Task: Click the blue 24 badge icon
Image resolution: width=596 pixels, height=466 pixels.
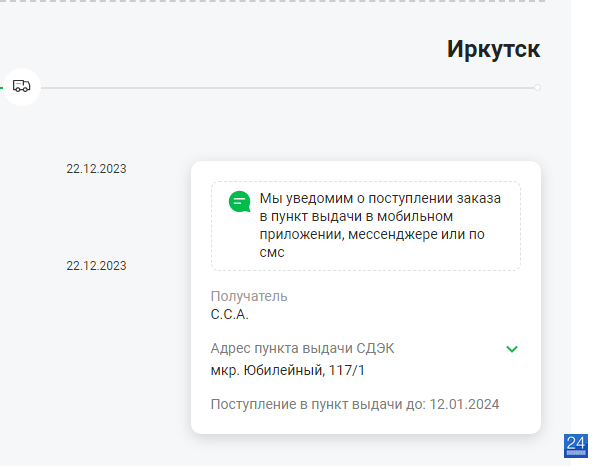Action: tap(576, 446)
